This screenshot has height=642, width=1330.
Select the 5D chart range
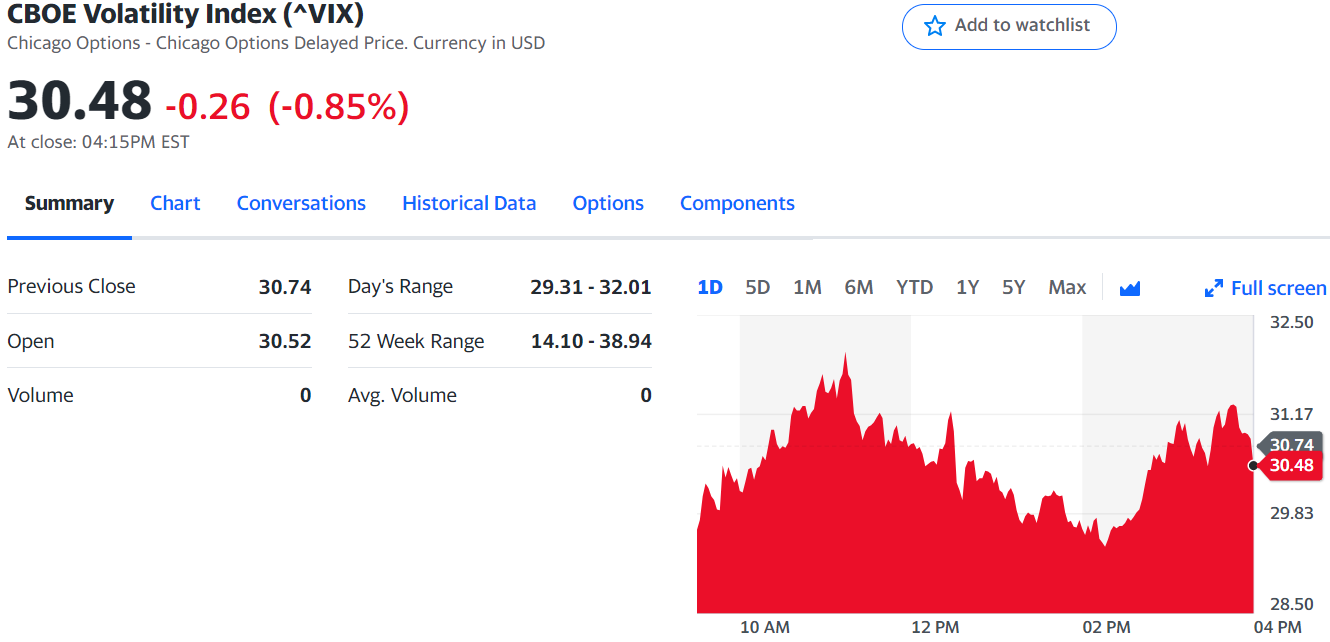click(758, 287)
